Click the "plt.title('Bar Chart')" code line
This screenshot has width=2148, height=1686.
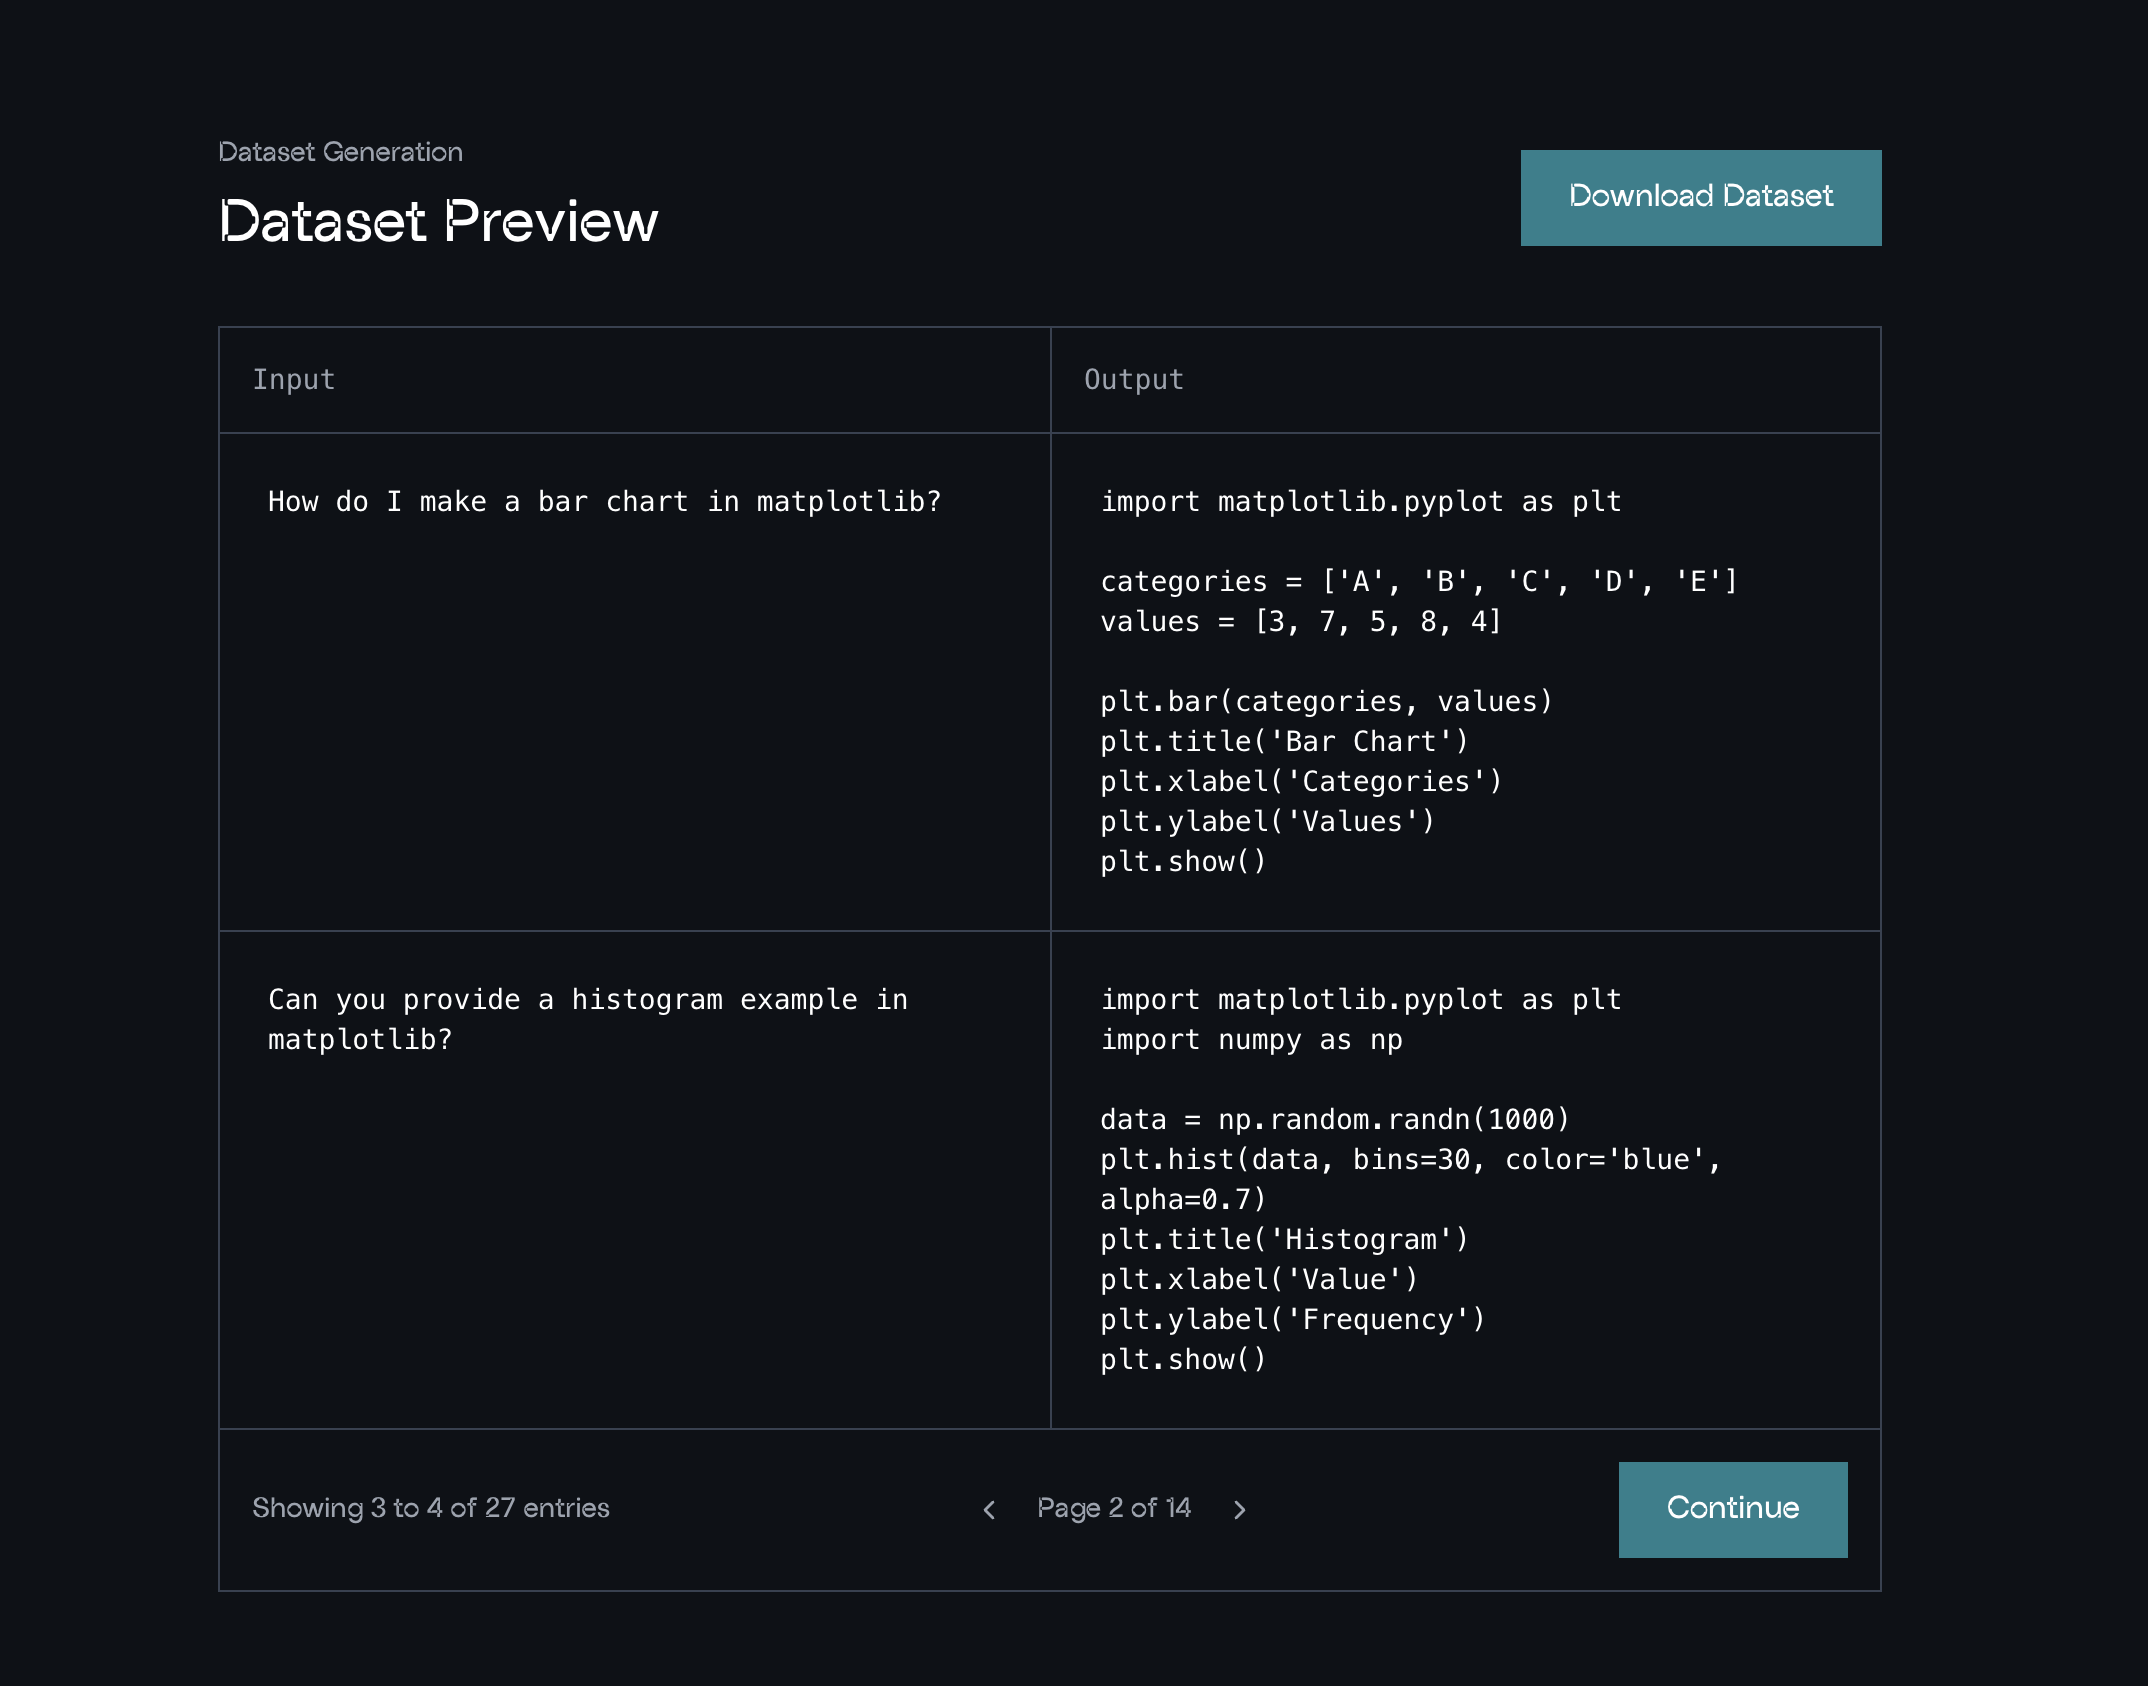1284,742
